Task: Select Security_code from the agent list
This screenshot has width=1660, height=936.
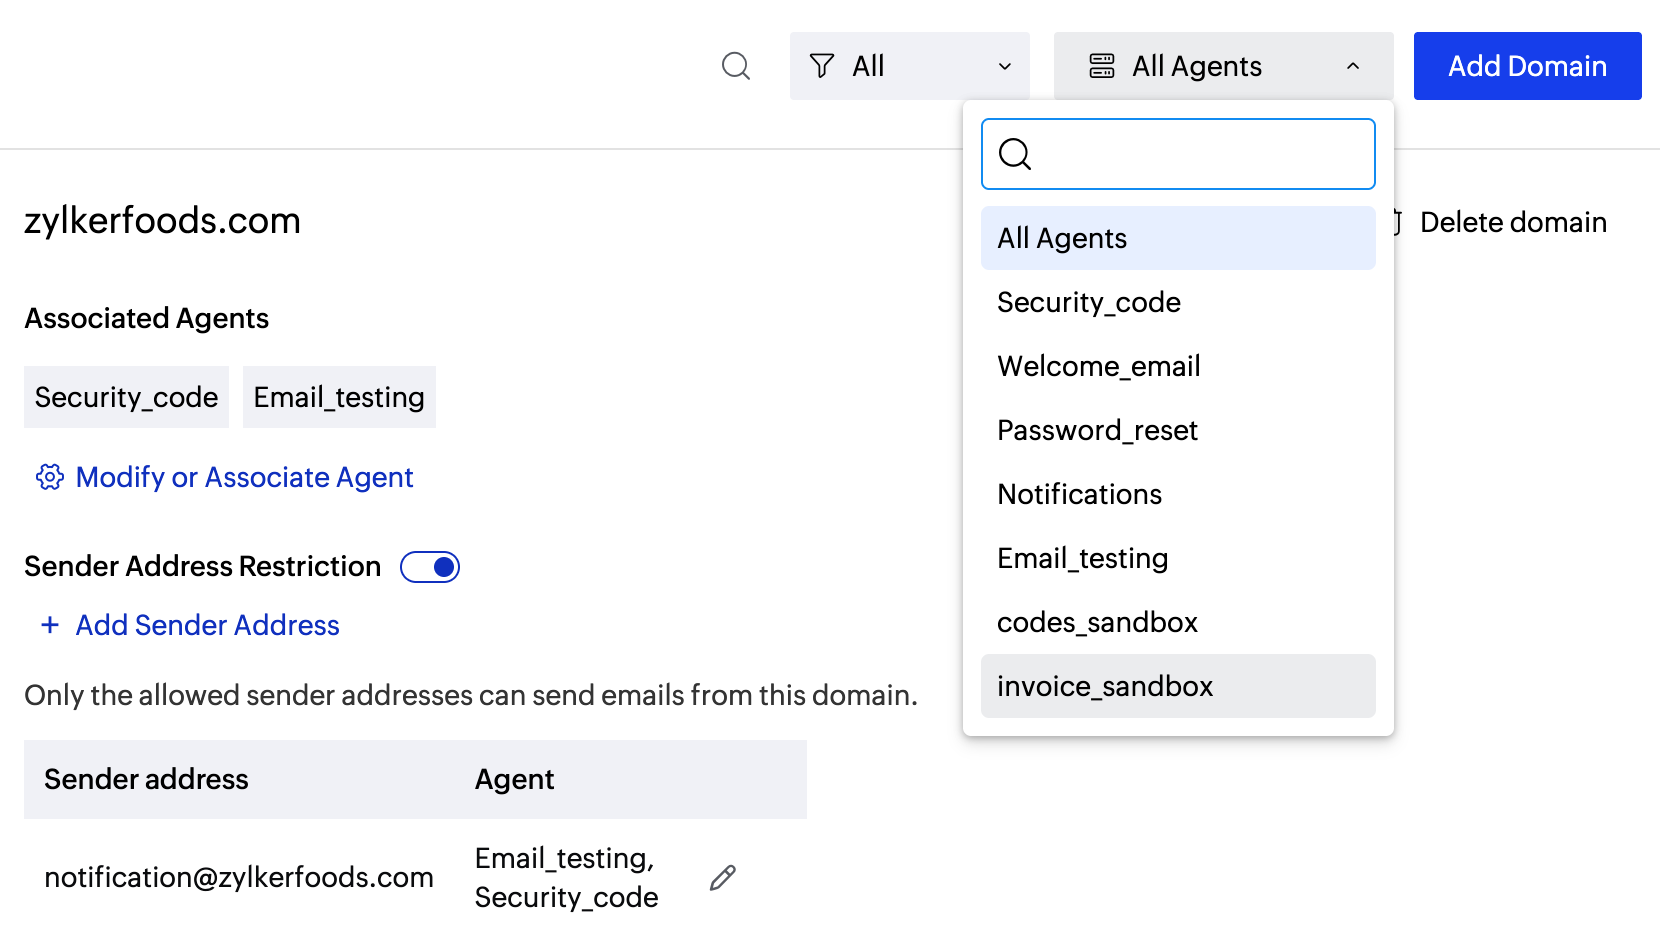Action: point(1089,302)
